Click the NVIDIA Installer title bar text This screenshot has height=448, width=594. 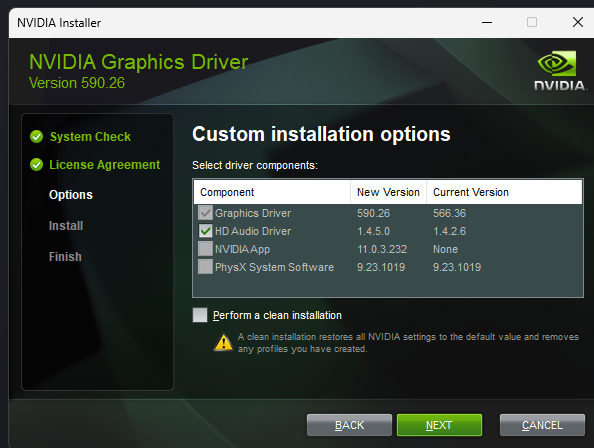coord(59,23)
